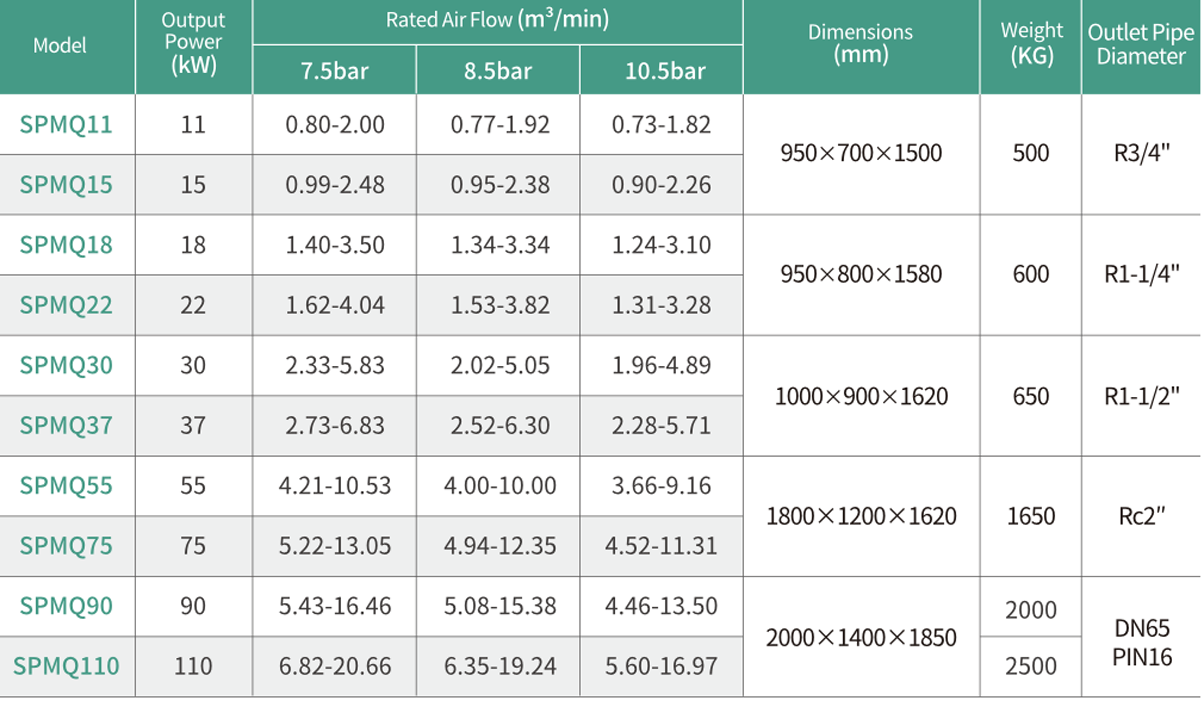The width and height of the screenshot is (1204, 702).
Task: Click the 10.5bar column header
Action: click(662, 71)
